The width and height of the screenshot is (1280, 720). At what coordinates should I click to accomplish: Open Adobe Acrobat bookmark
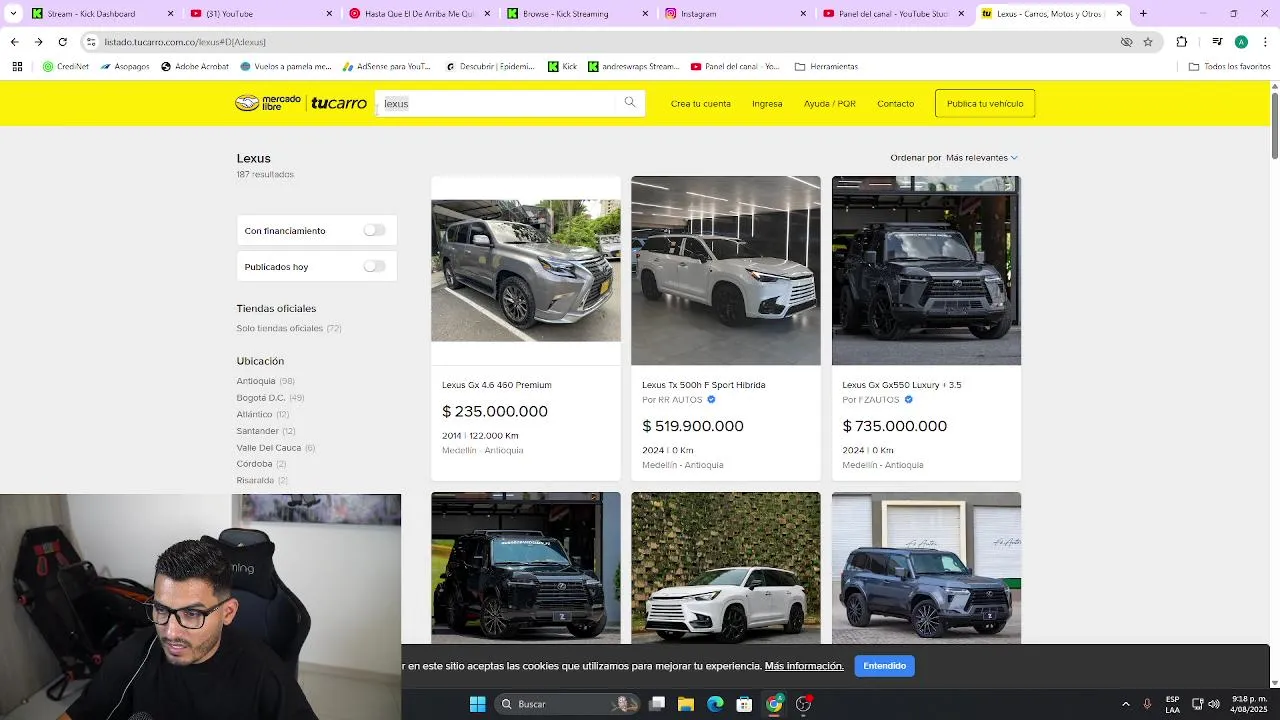(x=194, y=66)
